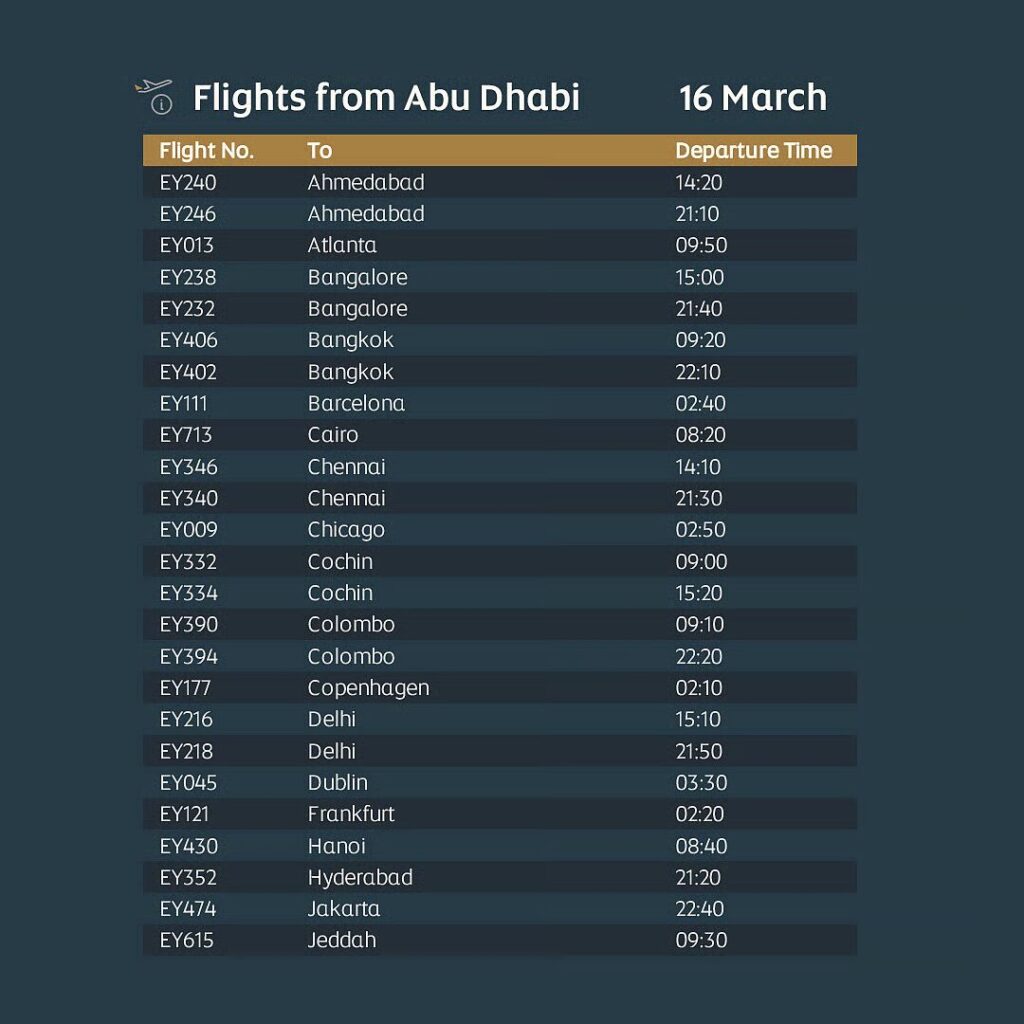The width and height of the screenshot is (1024, 1024).
Task: Select flight number EY240
Action: [187, 182]
